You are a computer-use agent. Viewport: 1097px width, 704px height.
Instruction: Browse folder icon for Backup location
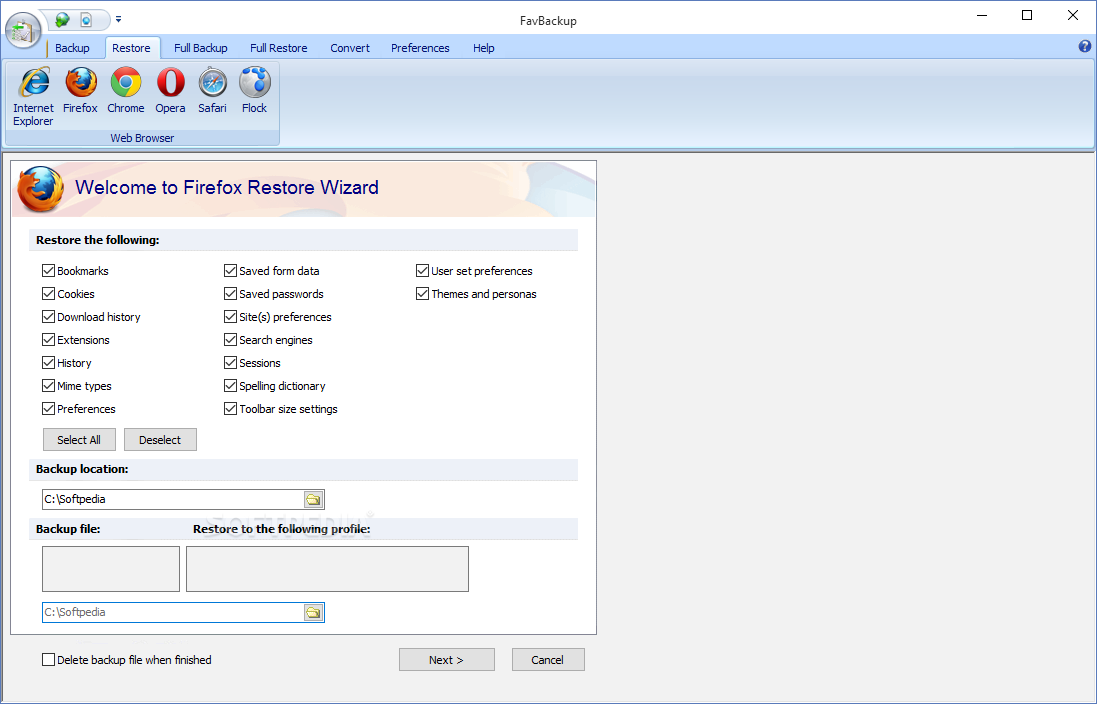pos(313,500)
